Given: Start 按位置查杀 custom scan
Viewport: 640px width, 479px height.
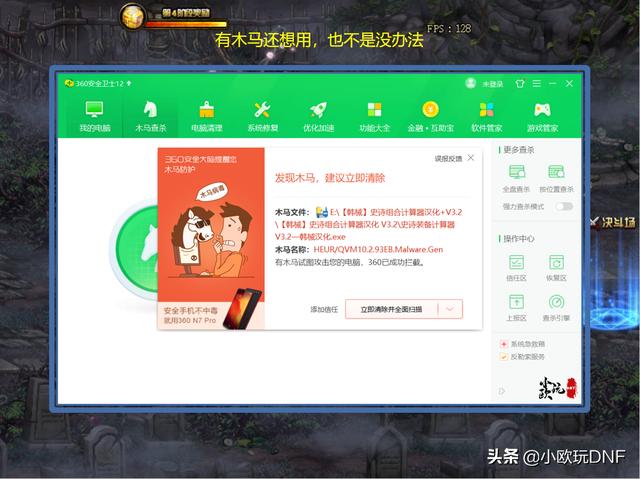Looking at the screenshot, I should pyautogui.click(x=556, y=178).
